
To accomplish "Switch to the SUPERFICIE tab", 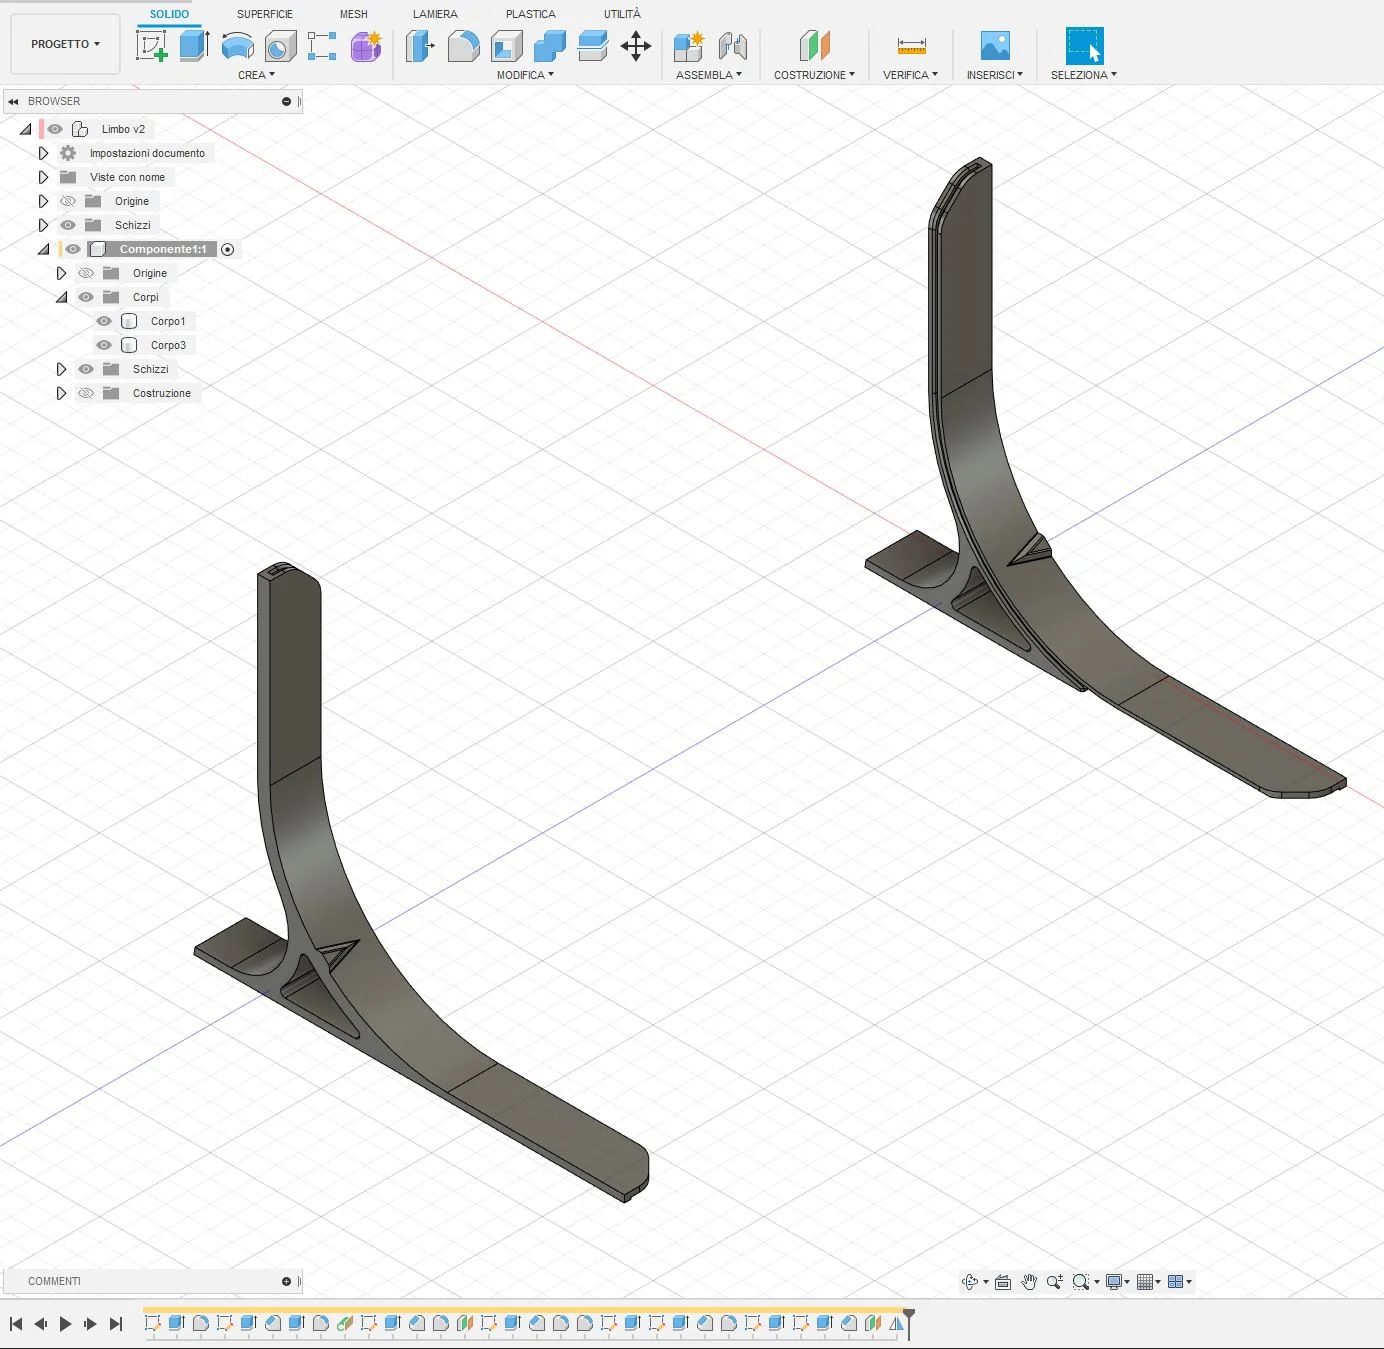I will (x=265, y=14).
